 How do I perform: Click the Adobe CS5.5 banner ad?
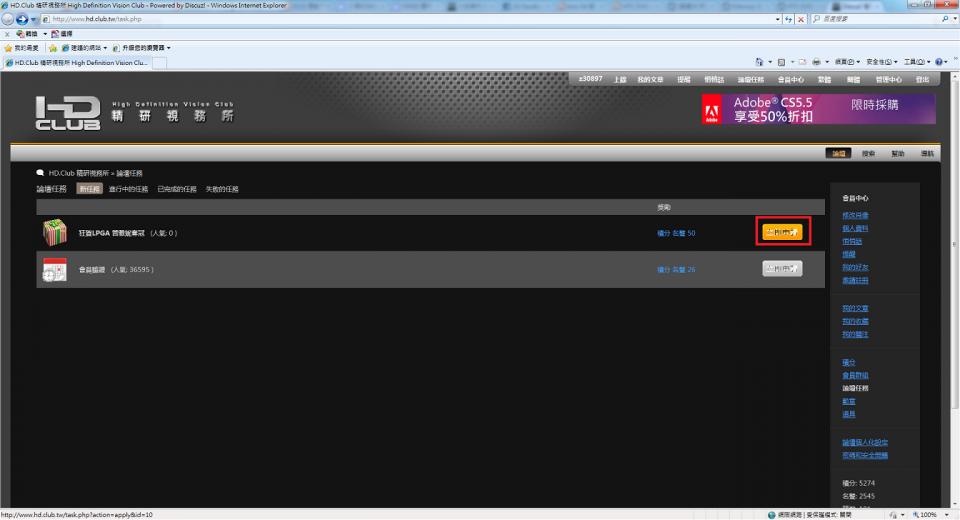[818, 109]
